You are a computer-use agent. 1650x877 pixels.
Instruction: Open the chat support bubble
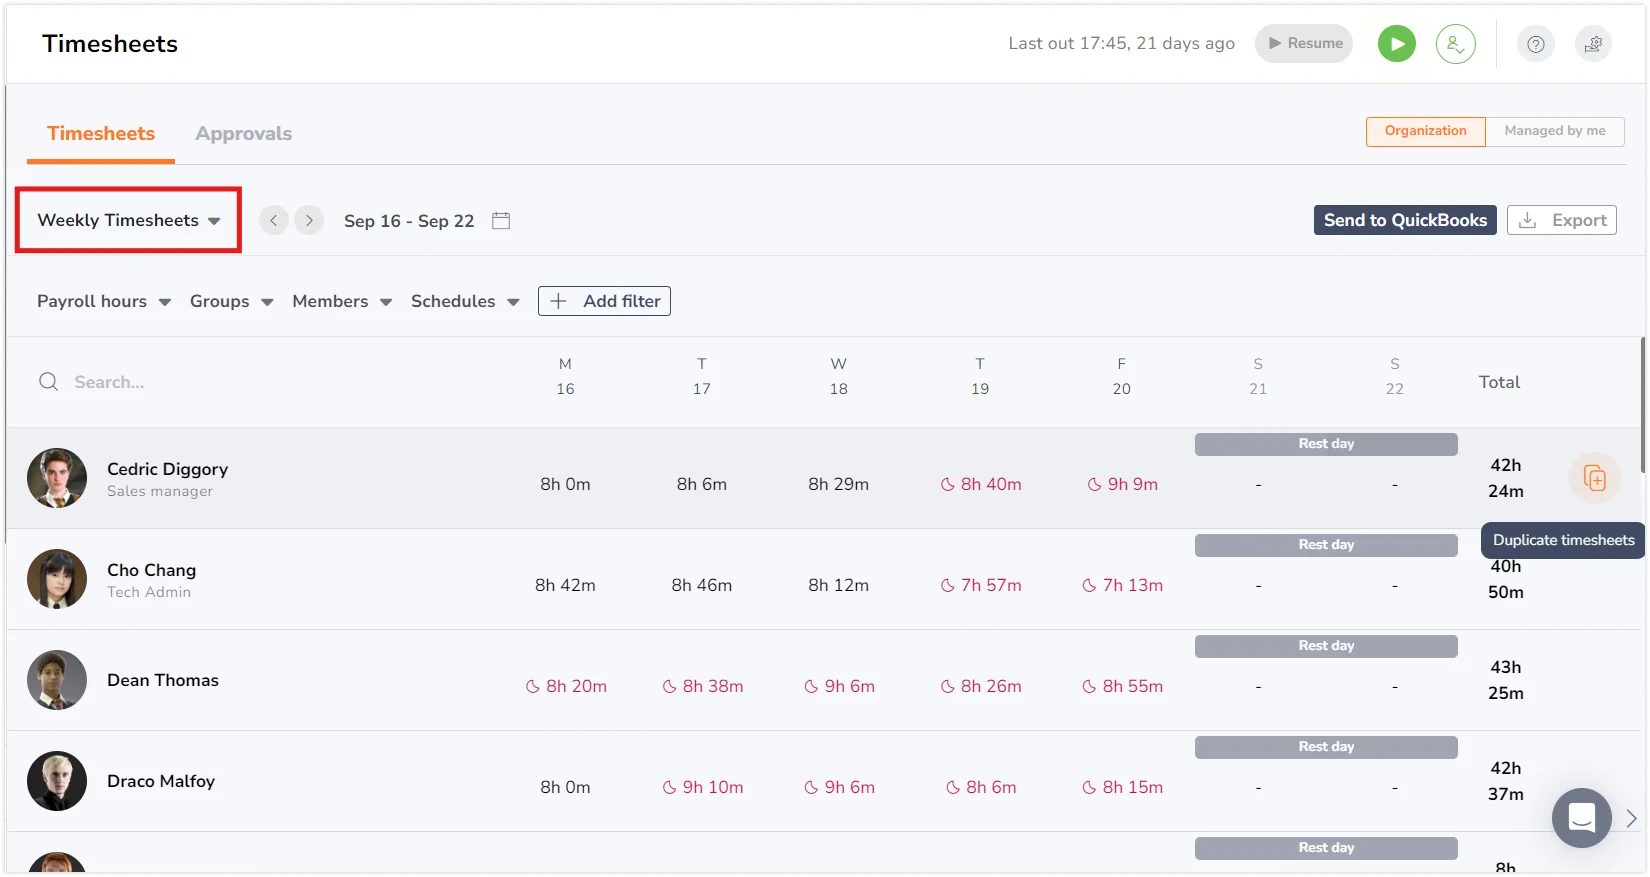pyautogui.click(x=1581, y=817)
